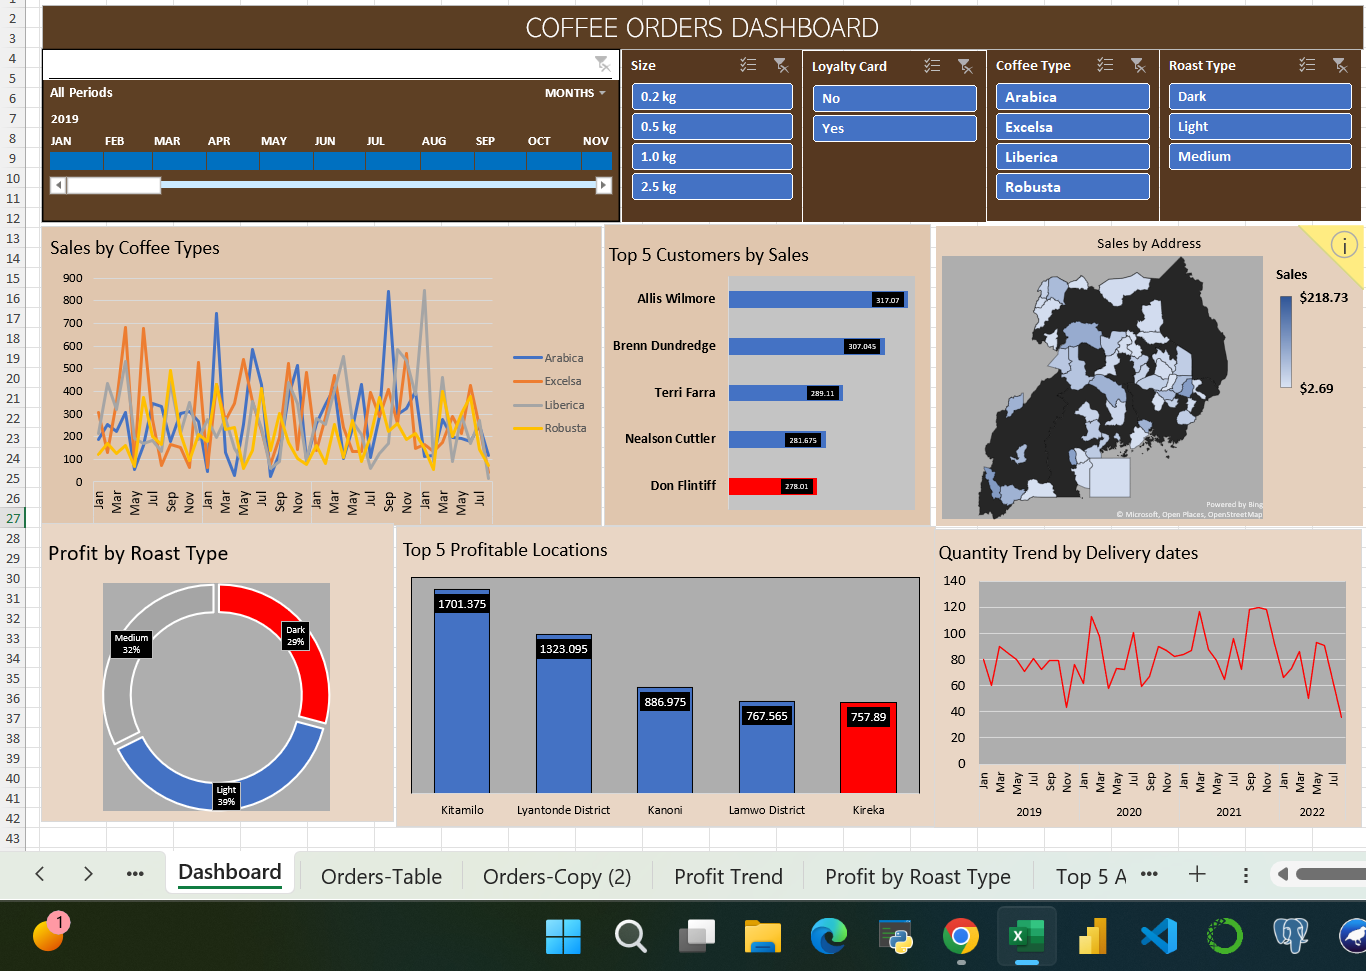
Task: Open the info icon on the Sales by Address map
Action: click(x=1345, y=243)
